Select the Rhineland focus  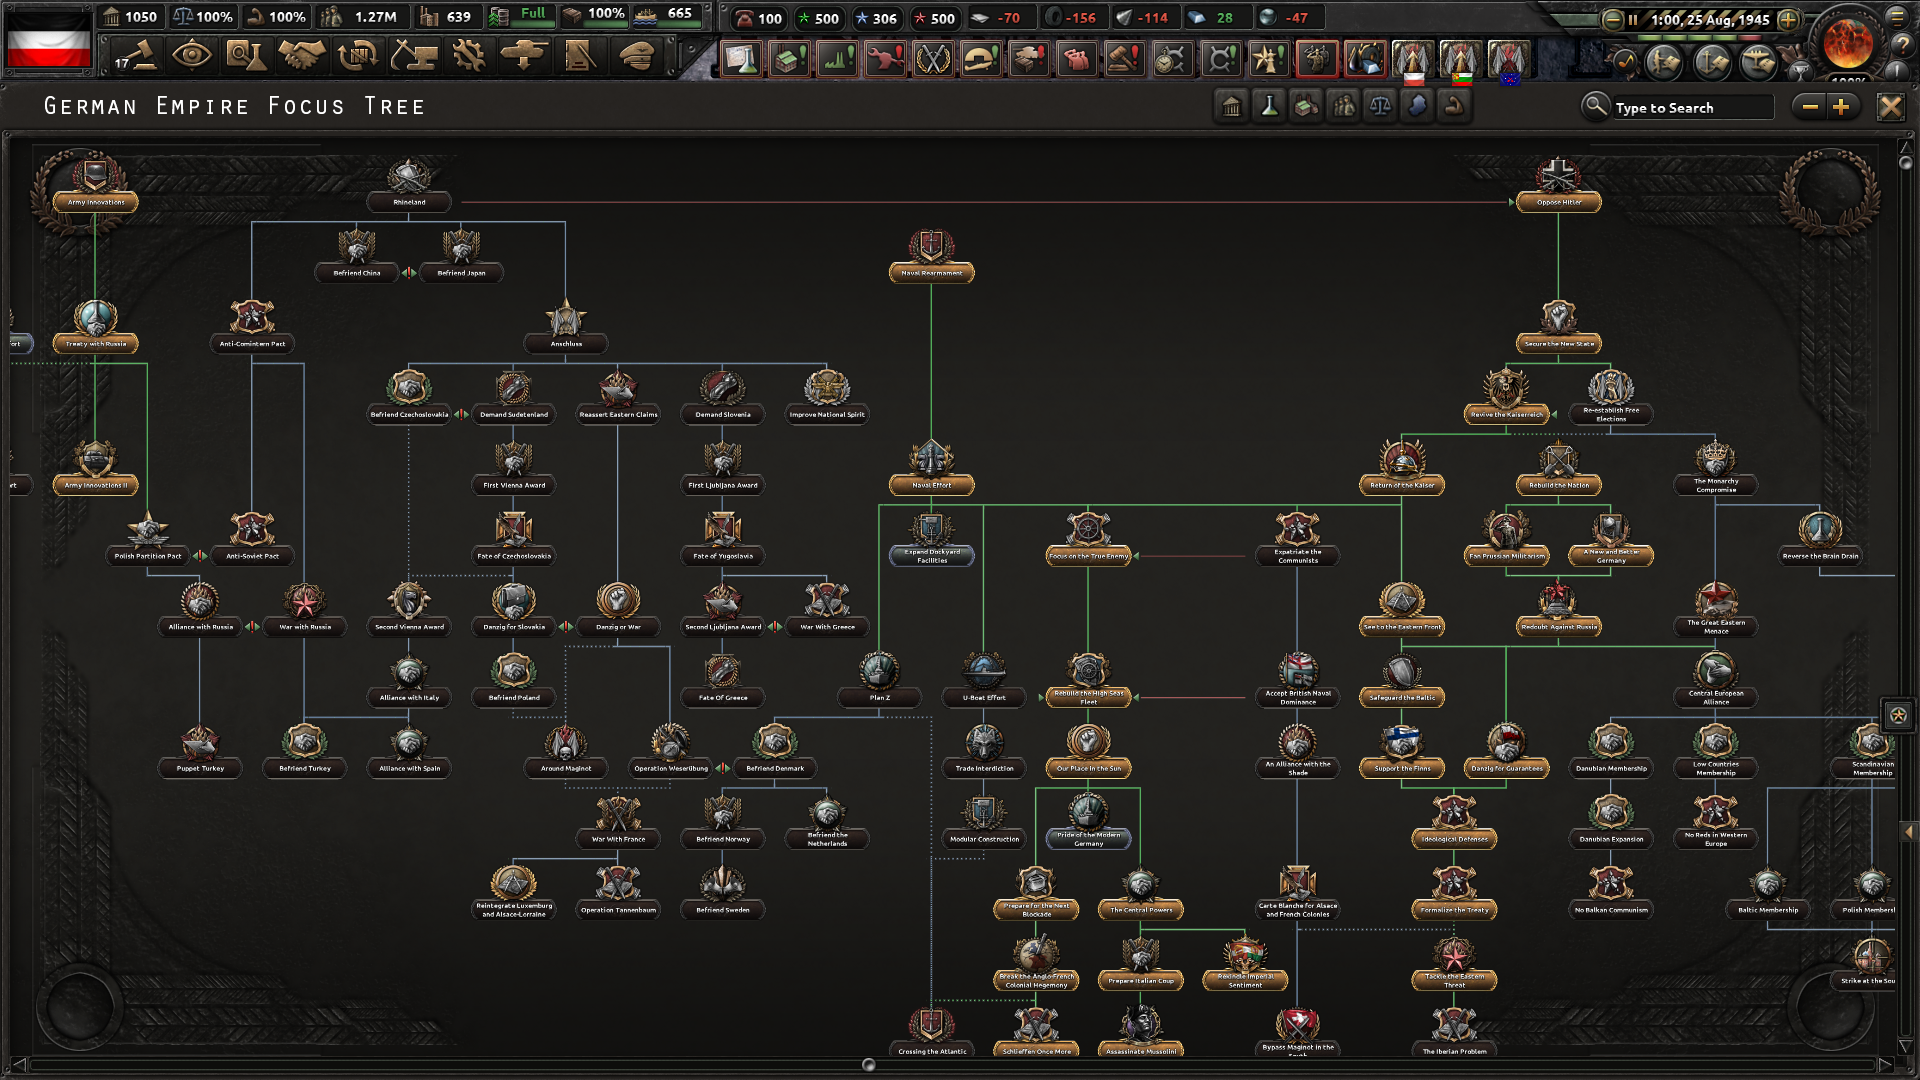point(409,186)
